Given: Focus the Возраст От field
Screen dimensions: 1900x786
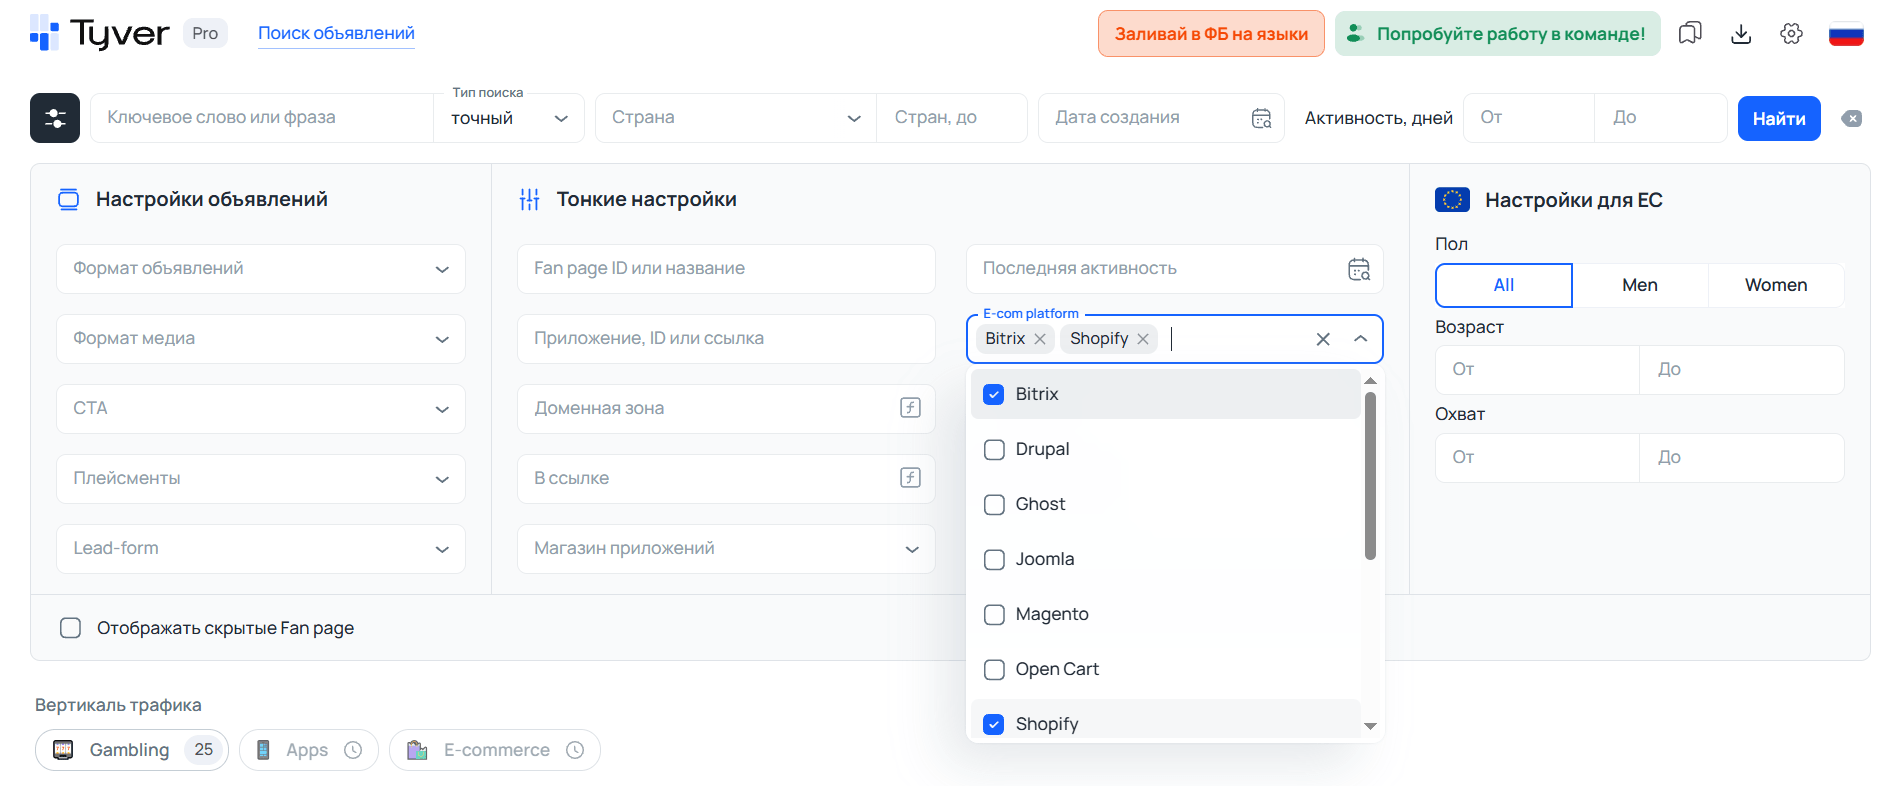Looking at the screenshot, I should click(1537, 370).
